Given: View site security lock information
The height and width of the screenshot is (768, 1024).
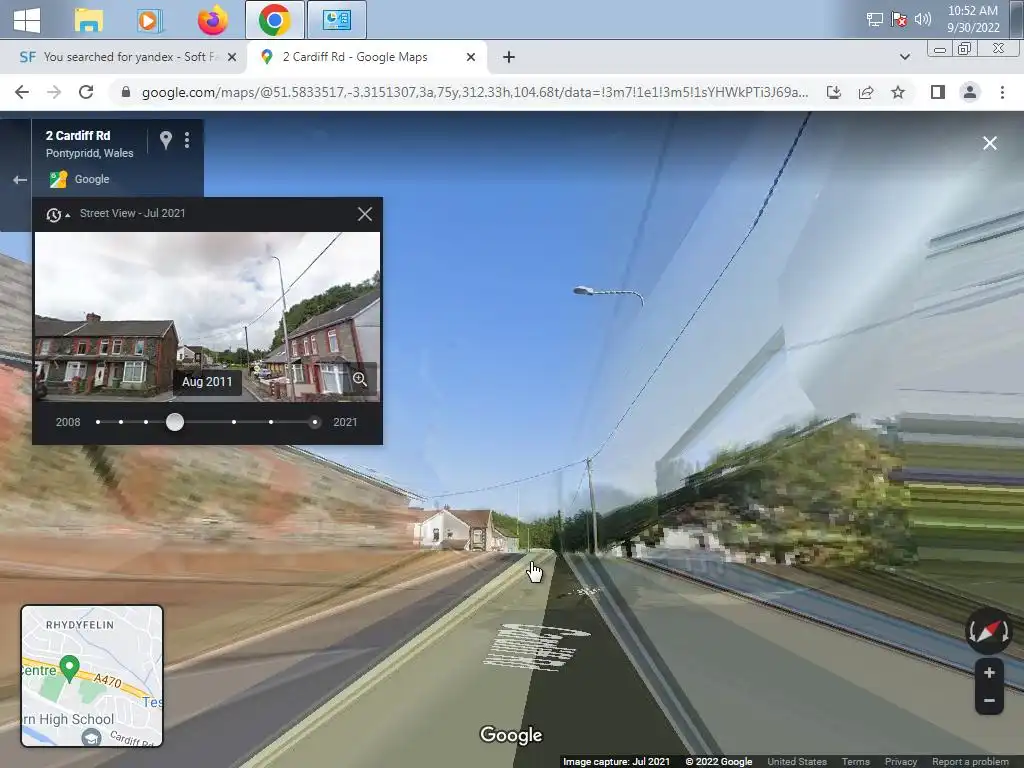Looking at the screenshot, I should pyautogui.click(x=125, y=92).
